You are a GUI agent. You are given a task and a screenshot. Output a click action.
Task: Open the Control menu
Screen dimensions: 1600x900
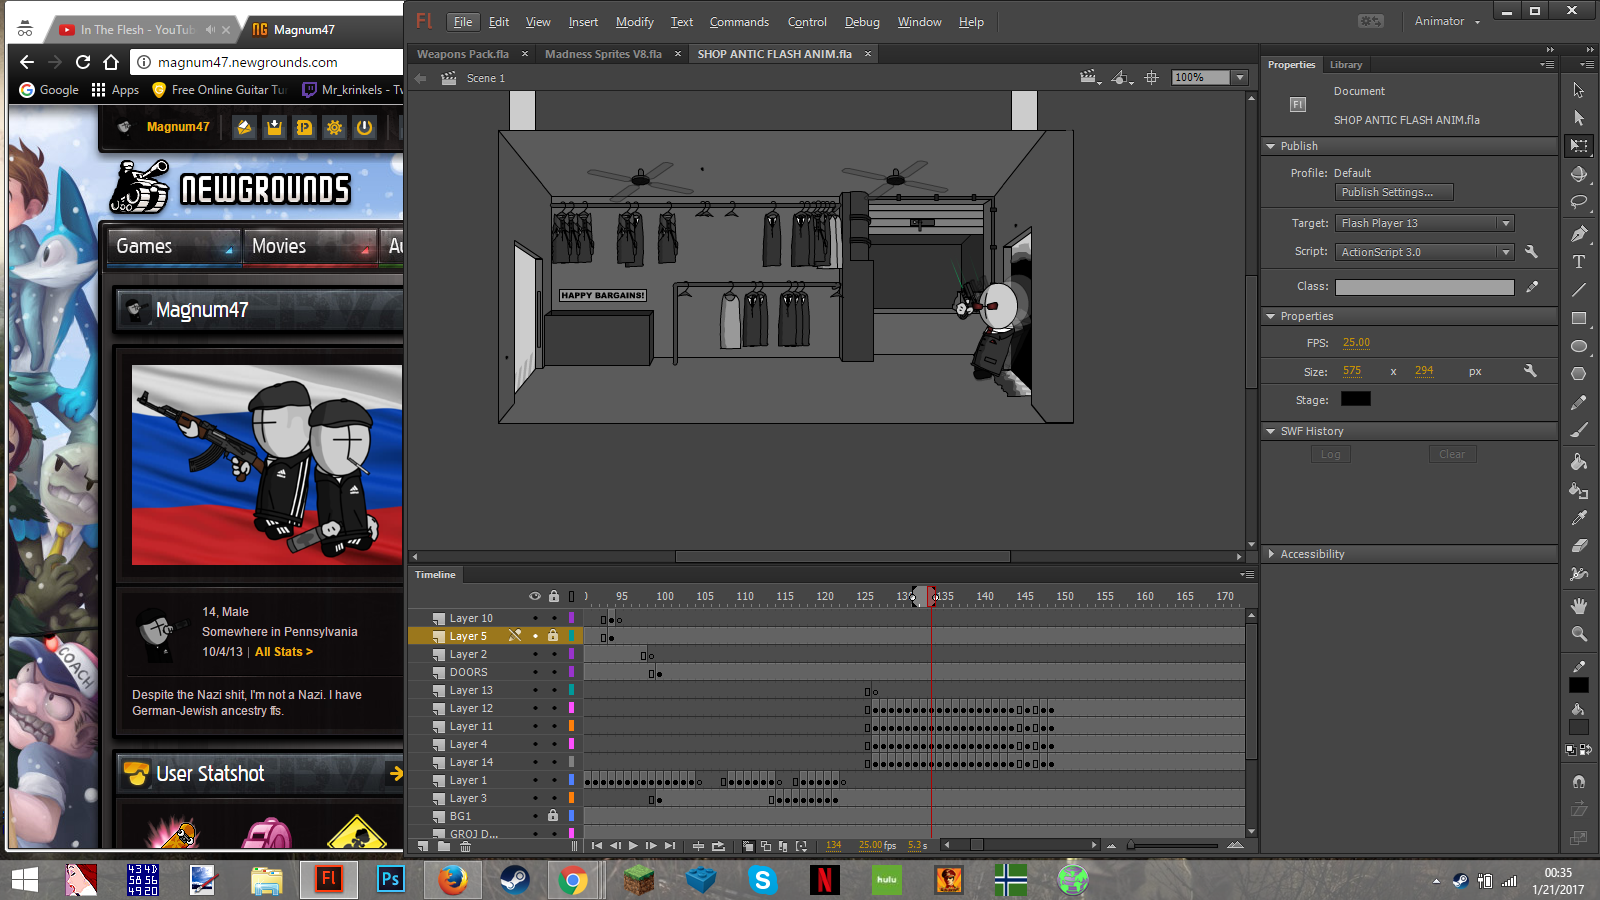click(807, 22)
